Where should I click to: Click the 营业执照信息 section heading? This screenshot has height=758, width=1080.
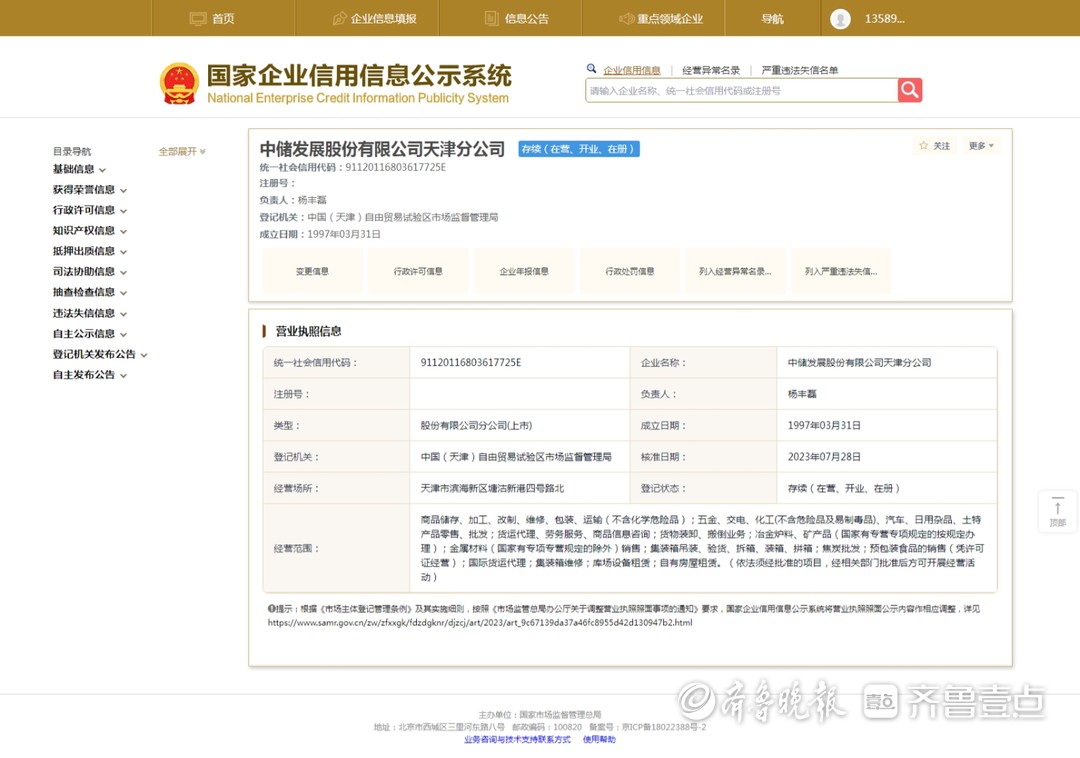(308, 331)
